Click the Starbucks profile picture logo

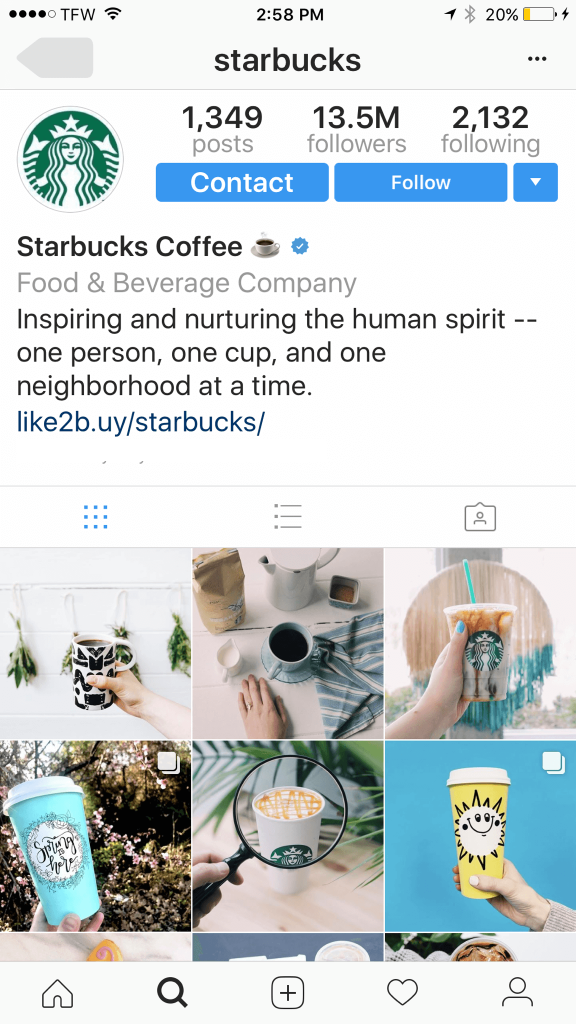70,159
